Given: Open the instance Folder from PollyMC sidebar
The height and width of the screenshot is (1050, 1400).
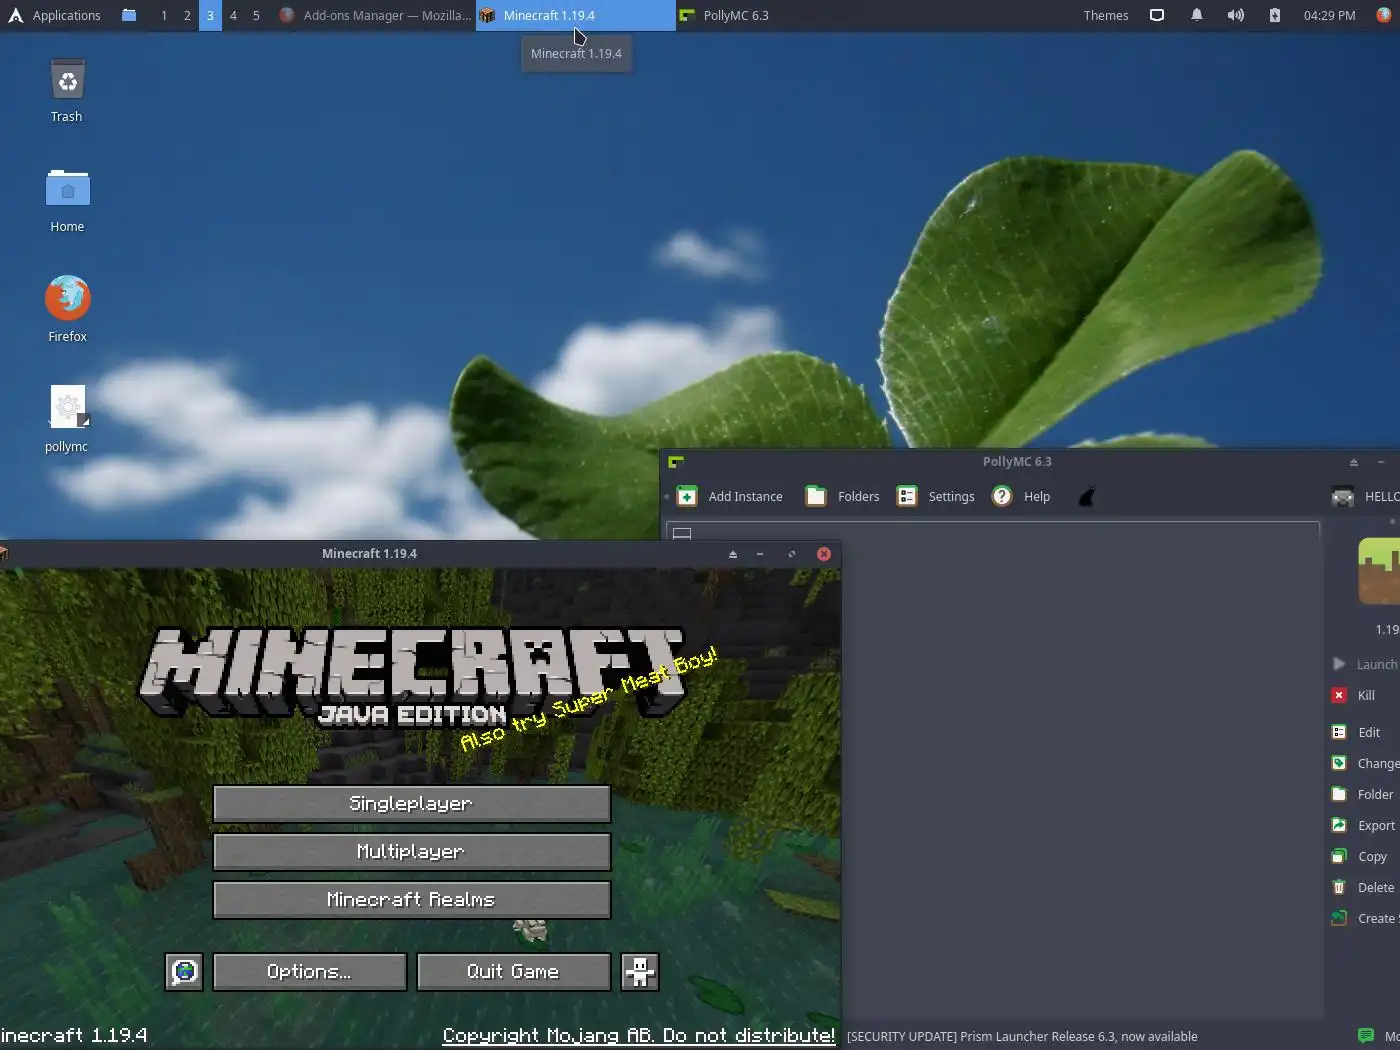Looking at the screenshot, I should pyautogui.click(x=1362, y=794).
